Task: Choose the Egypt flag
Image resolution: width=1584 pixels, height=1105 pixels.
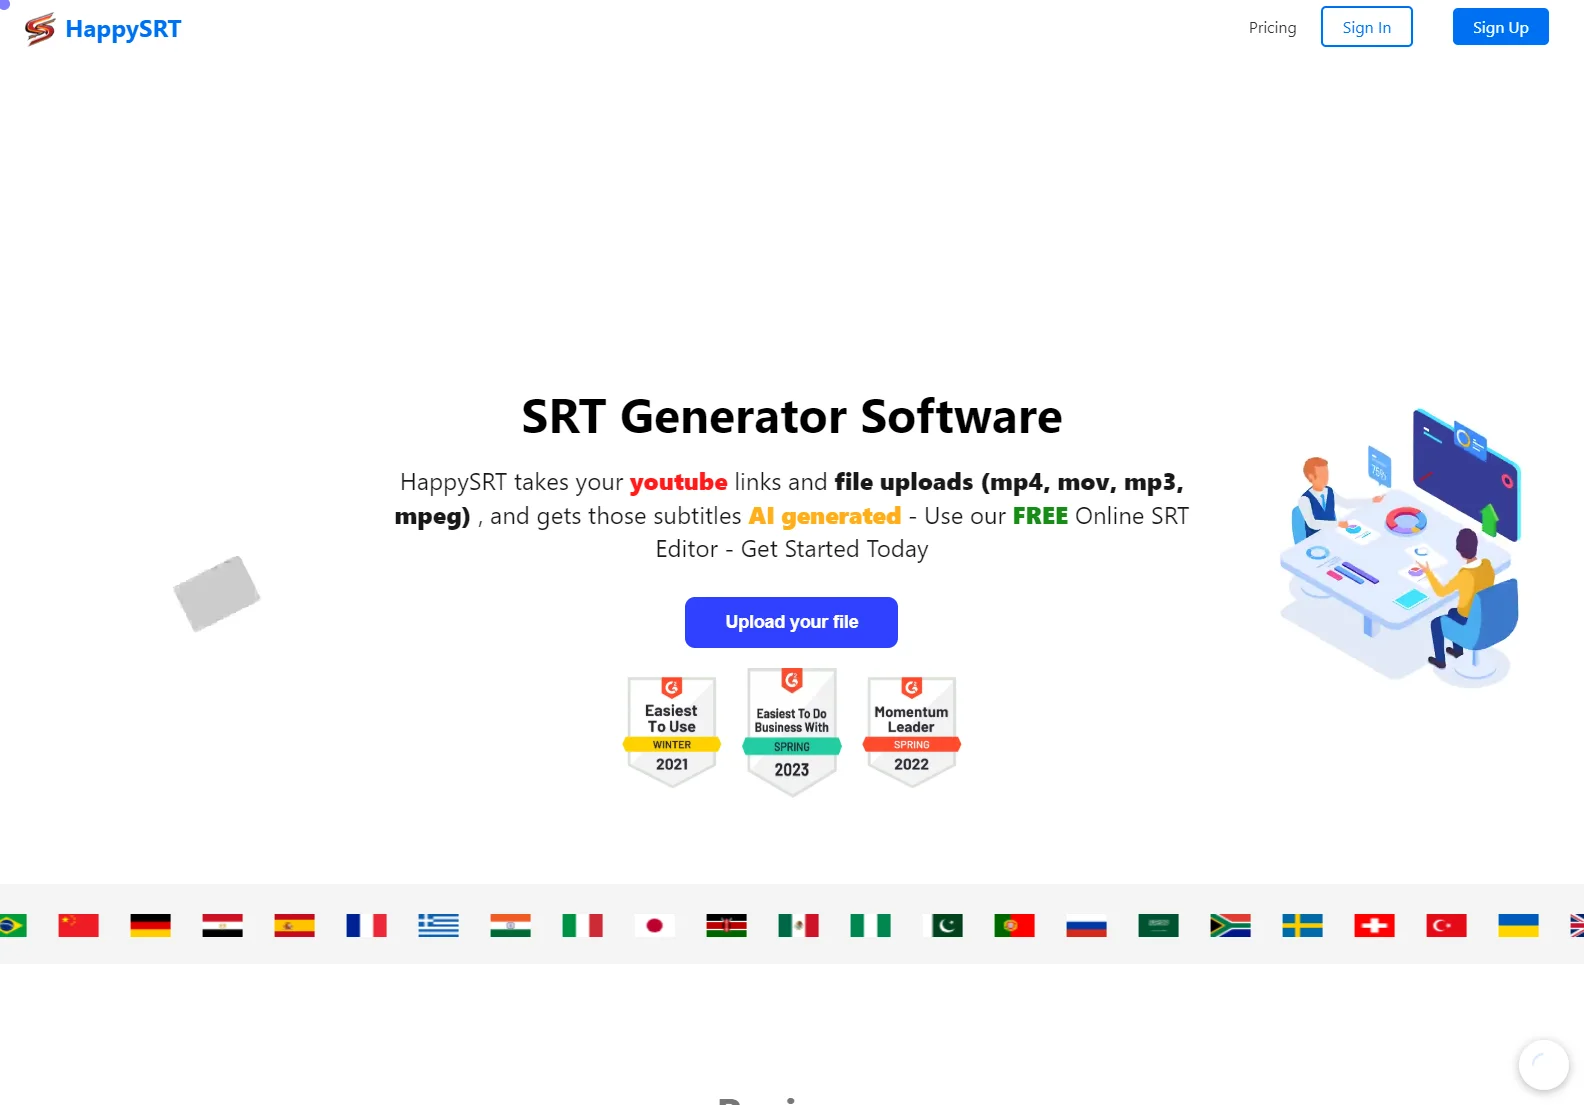Action: (223, 926)
